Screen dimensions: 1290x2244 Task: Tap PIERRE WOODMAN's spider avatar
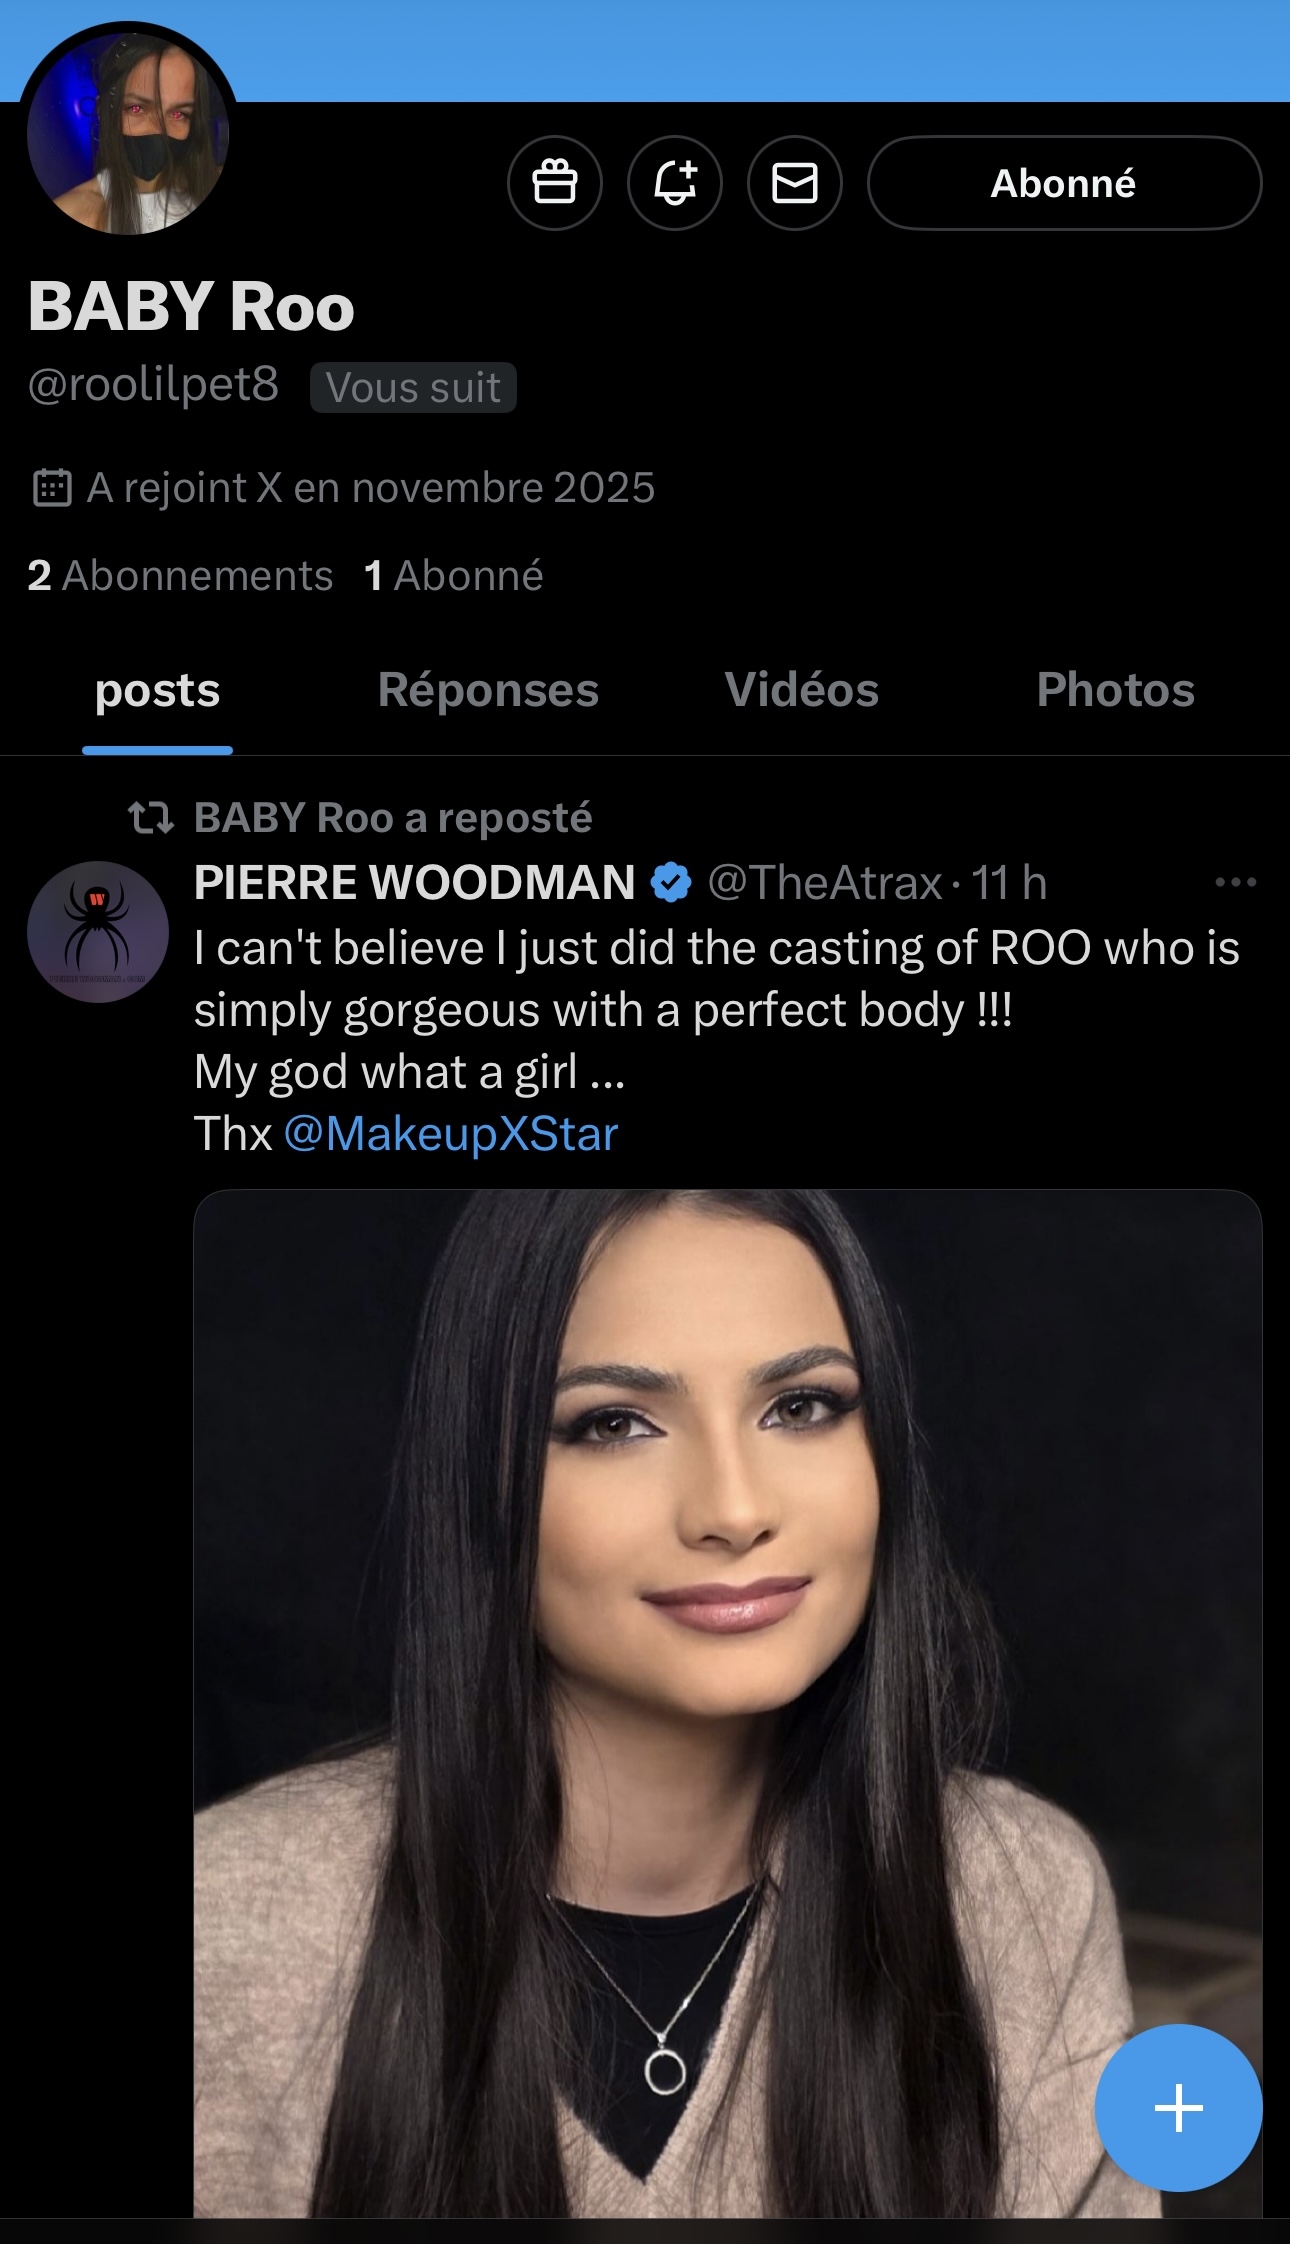(98, 931)
